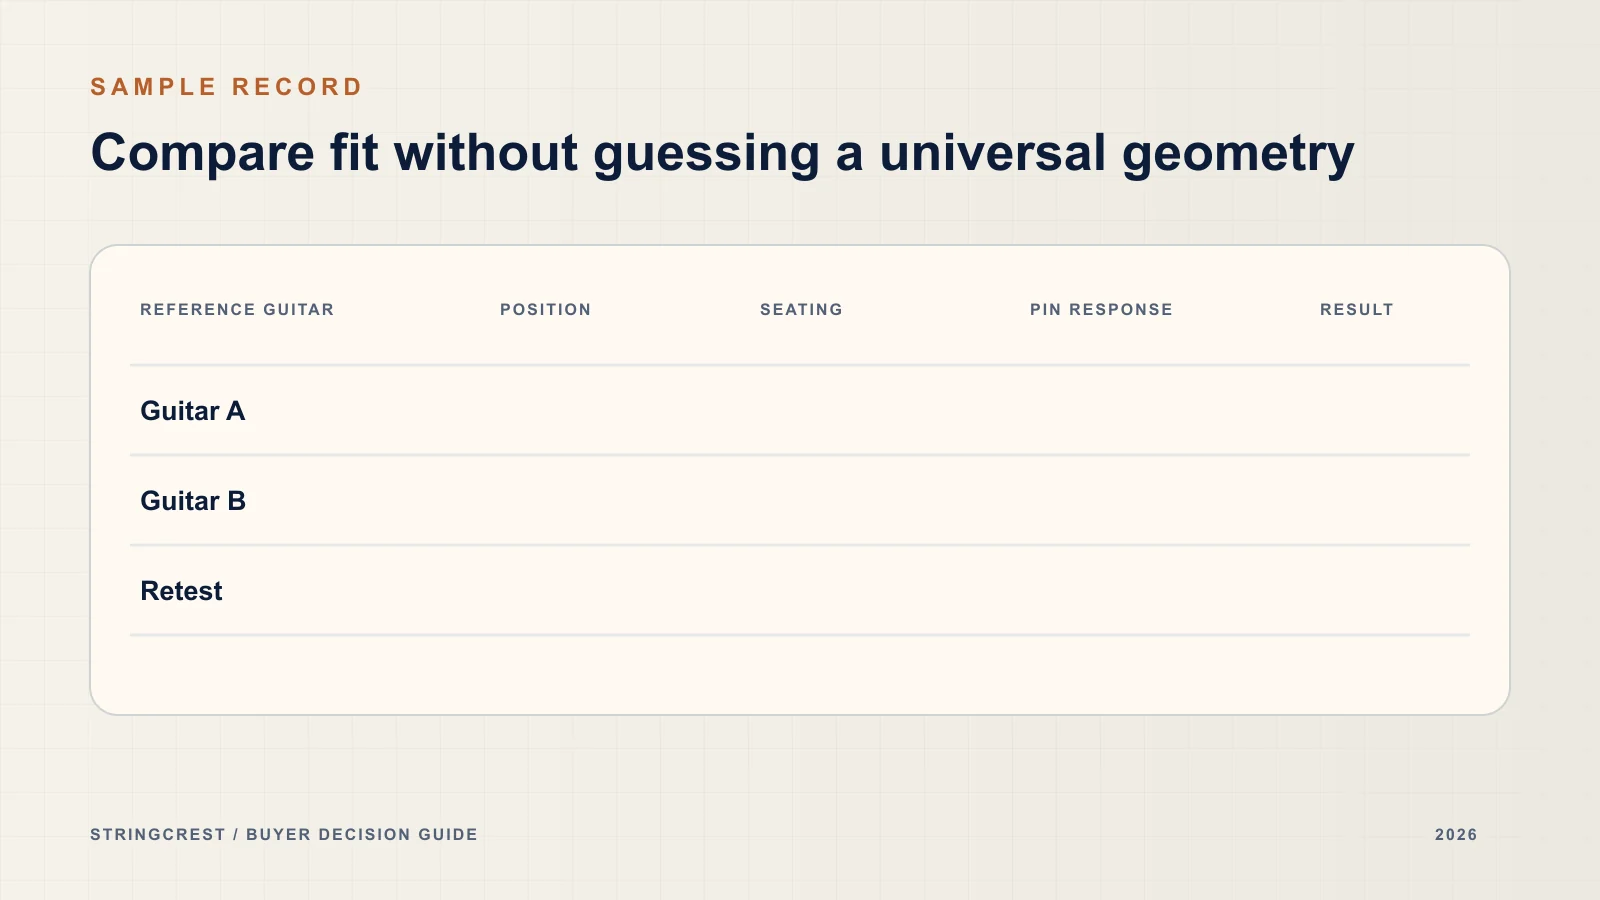This screenshot has height=900, width=1600.
Task: Click the REFERENCE GUITAR column header
Action: click(237, 310)
